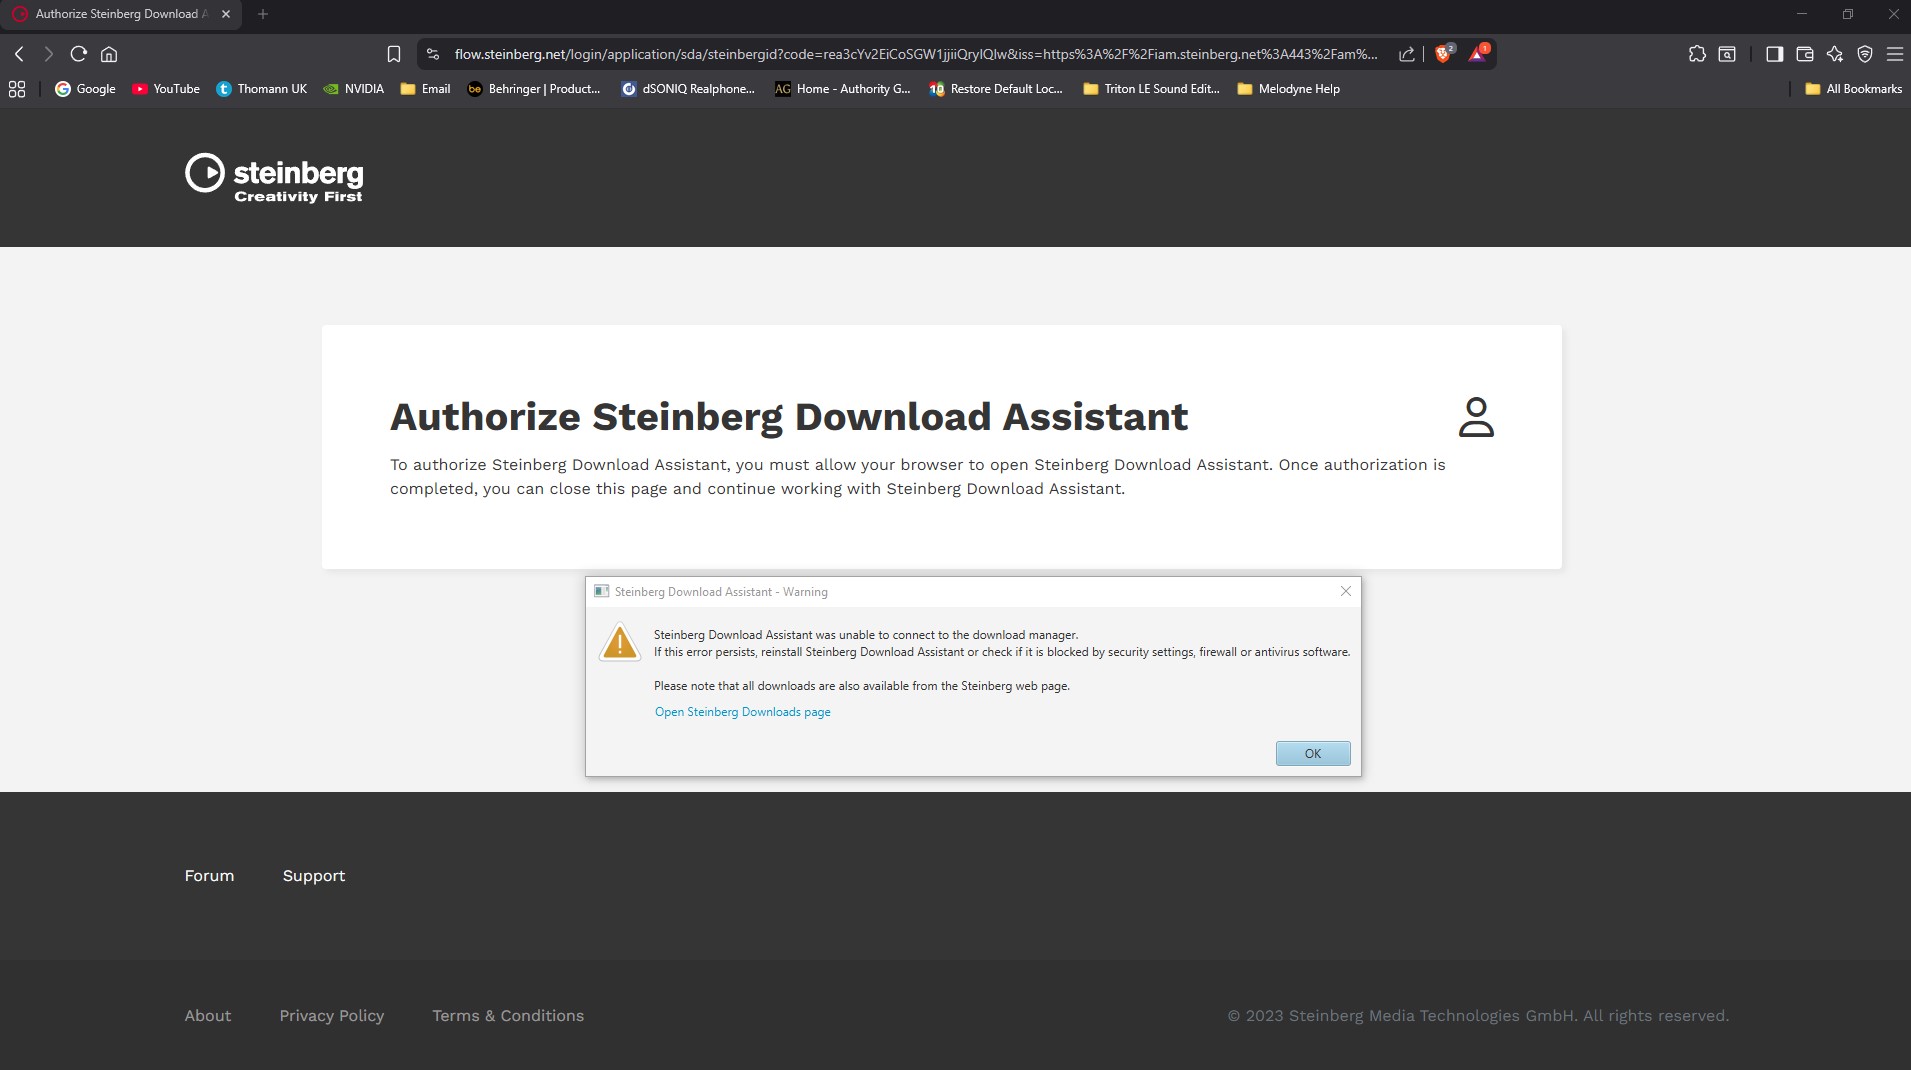Open the browser home page
This screenshot has height=1070, width=1911.
[x=109, y=54]
